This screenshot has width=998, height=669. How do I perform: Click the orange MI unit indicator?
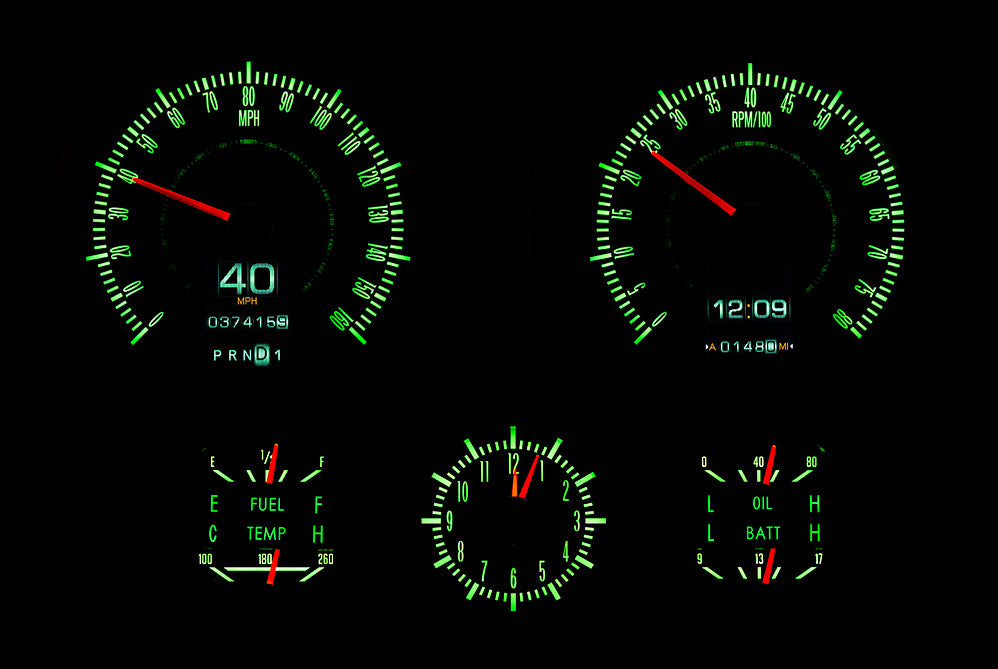point(784,346)
